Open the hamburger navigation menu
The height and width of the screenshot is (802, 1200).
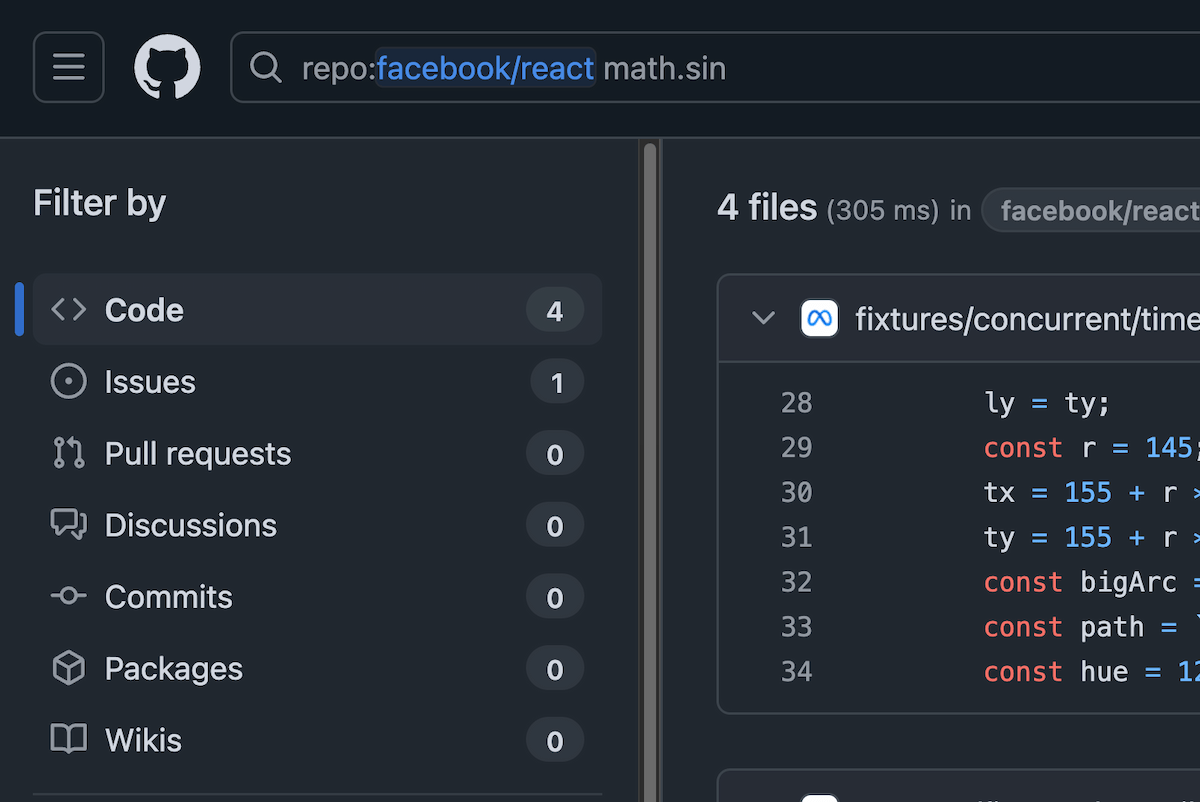(x=68, y=67)
